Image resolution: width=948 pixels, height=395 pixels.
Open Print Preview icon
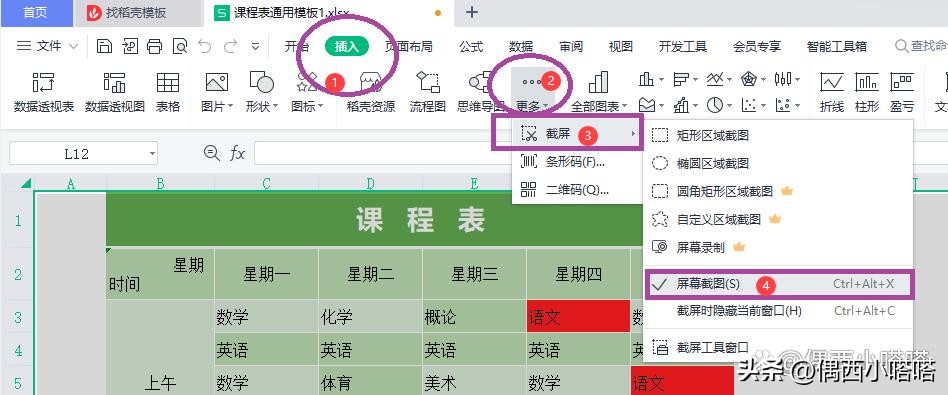point(180,46)
